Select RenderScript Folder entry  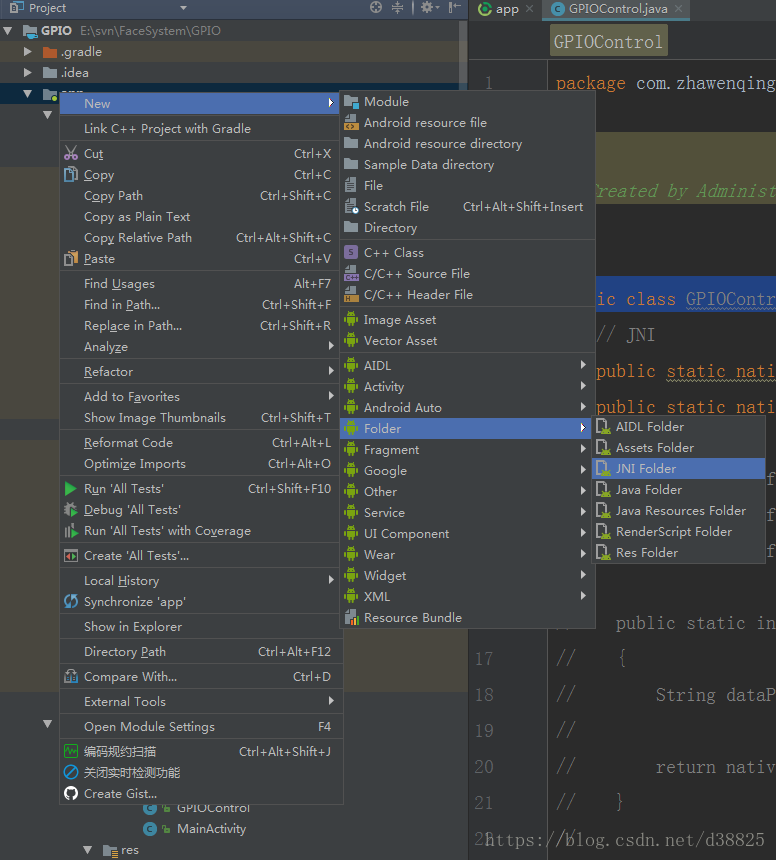point(678,531)
